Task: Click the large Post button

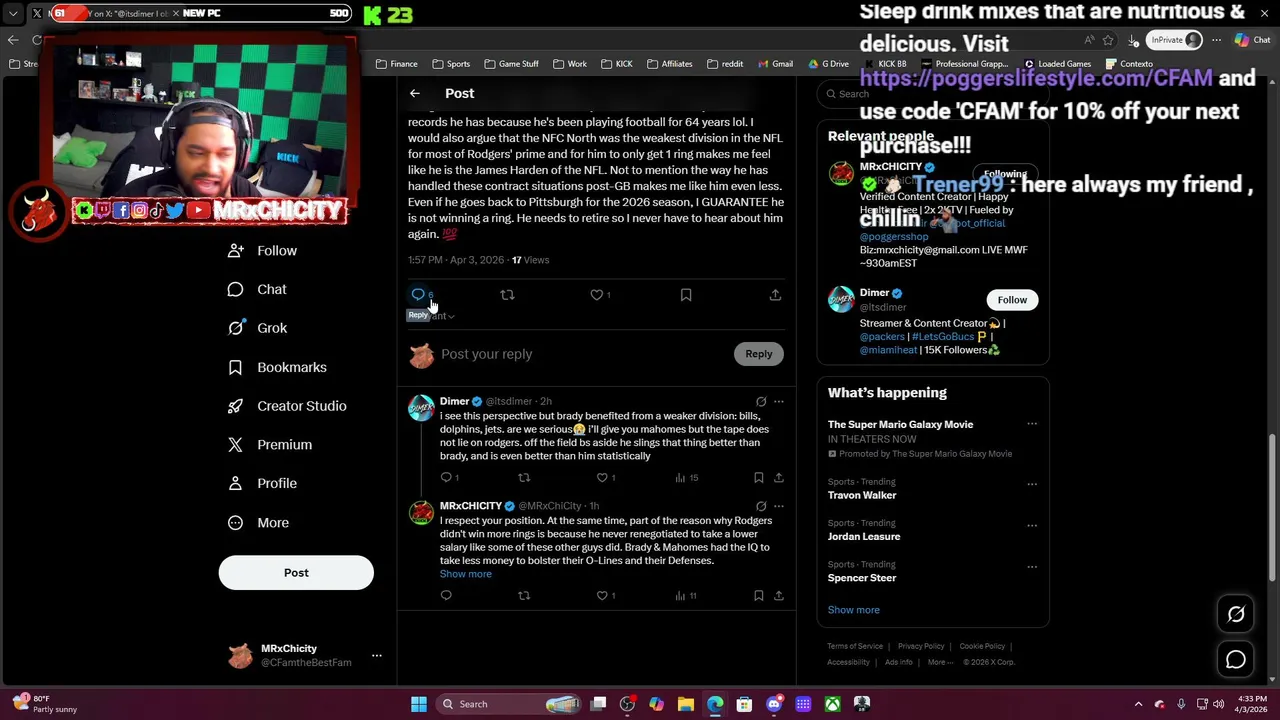Action: pyautogui.click(x=296, y=573)
